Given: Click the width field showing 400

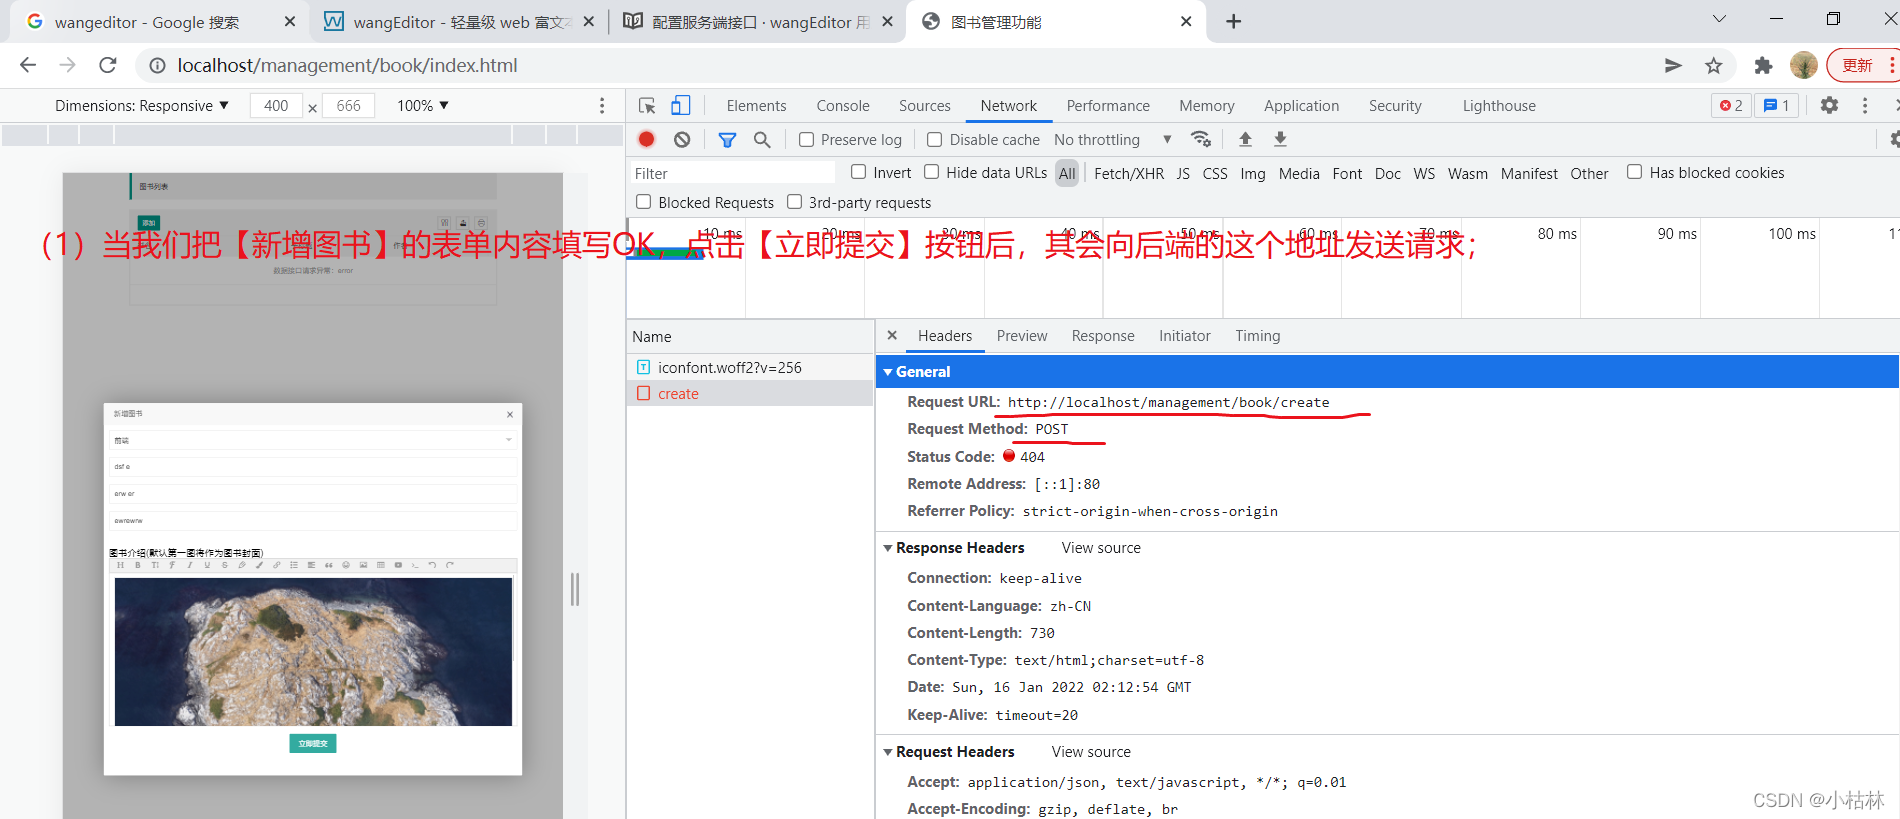Looking at the screenshot, I should (276, 106).
